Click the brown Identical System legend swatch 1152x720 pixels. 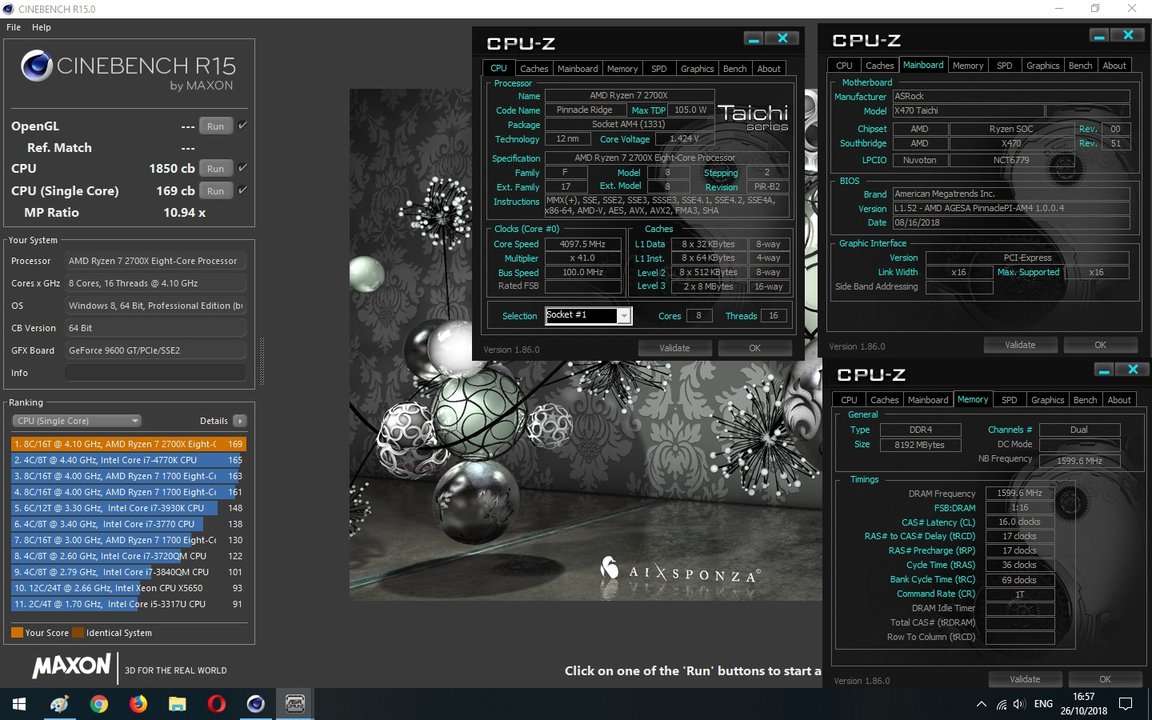78,633
